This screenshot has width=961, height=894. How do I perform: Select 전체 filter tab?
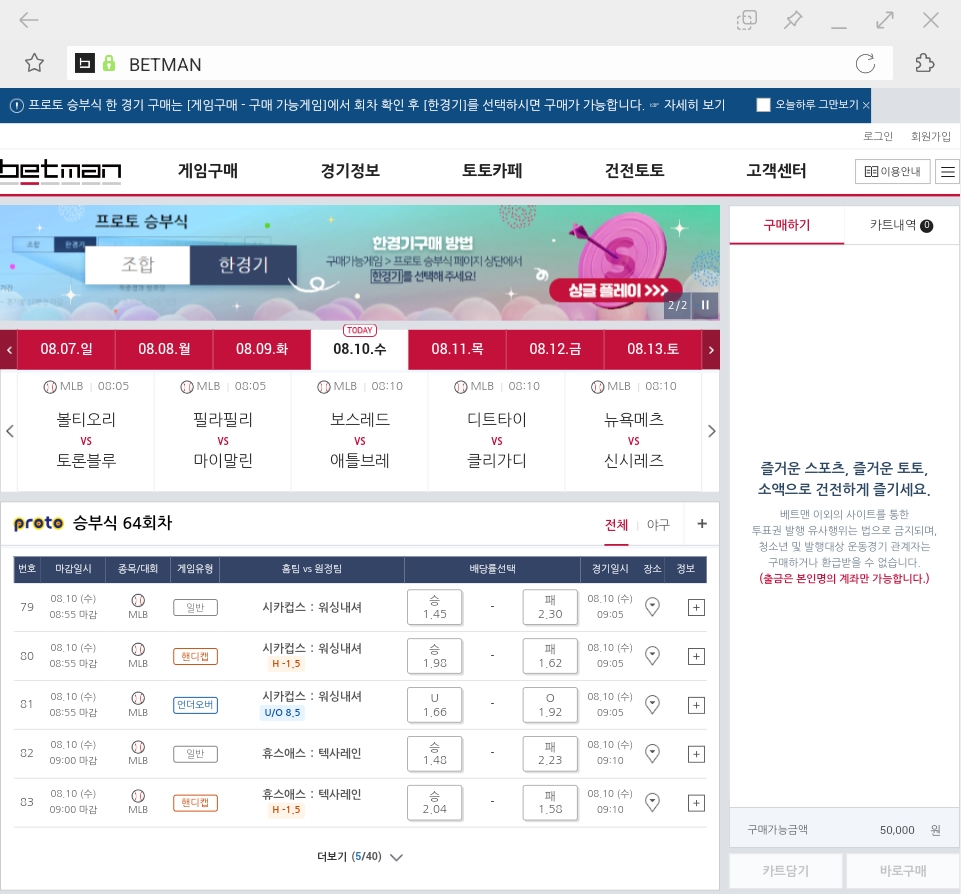coord(617,525)
